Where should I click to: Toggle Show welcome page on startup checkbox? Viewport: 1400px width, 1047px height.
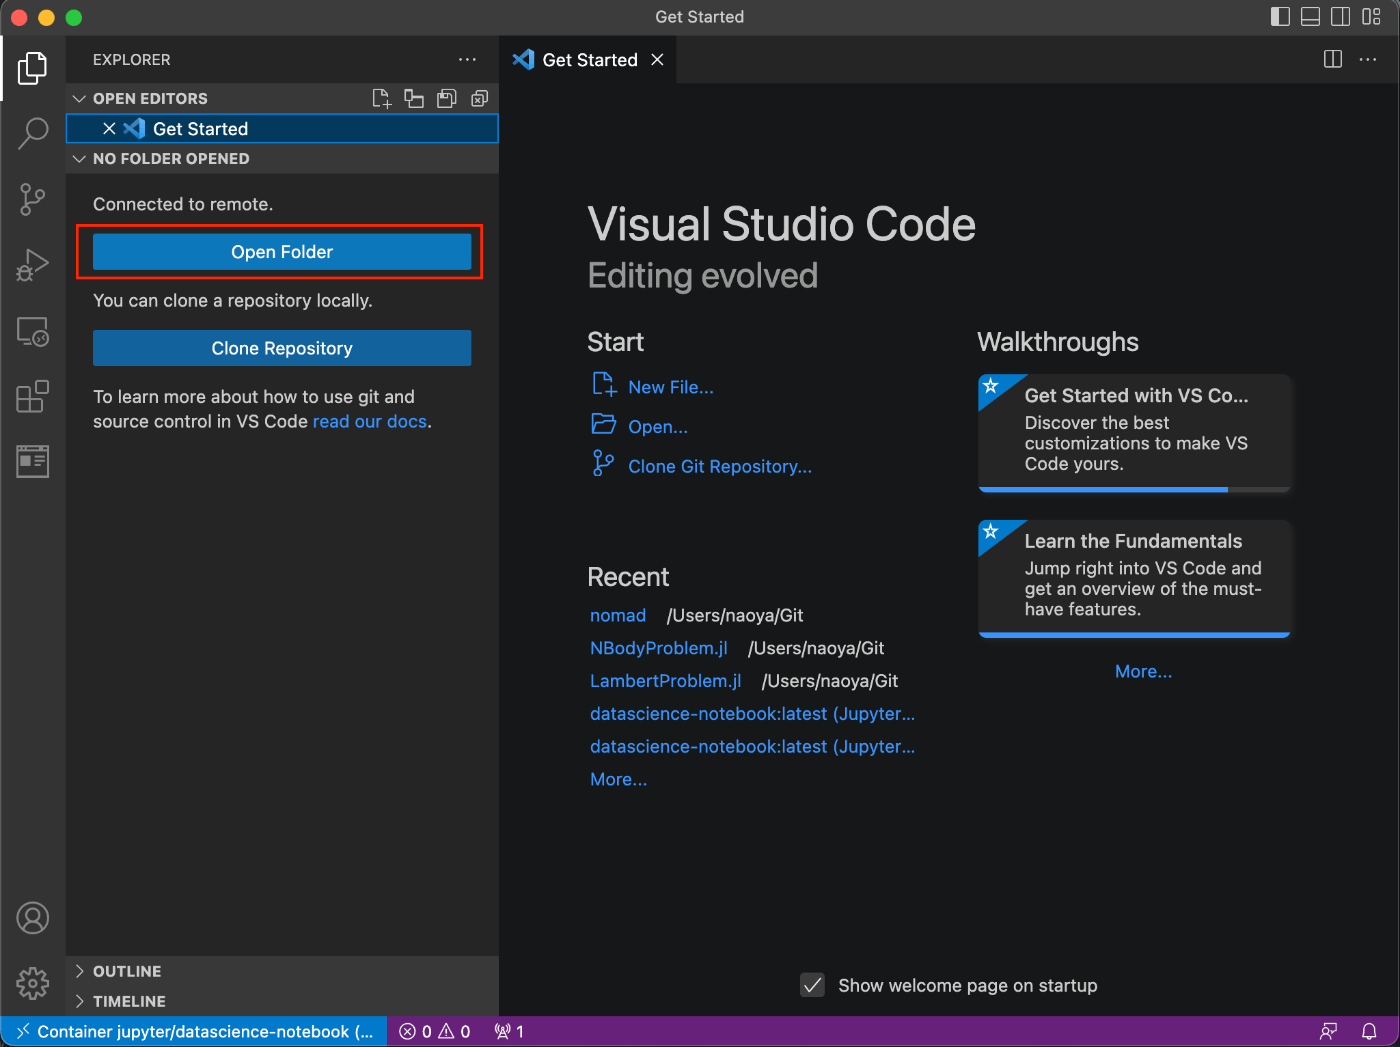click(812, 985)
